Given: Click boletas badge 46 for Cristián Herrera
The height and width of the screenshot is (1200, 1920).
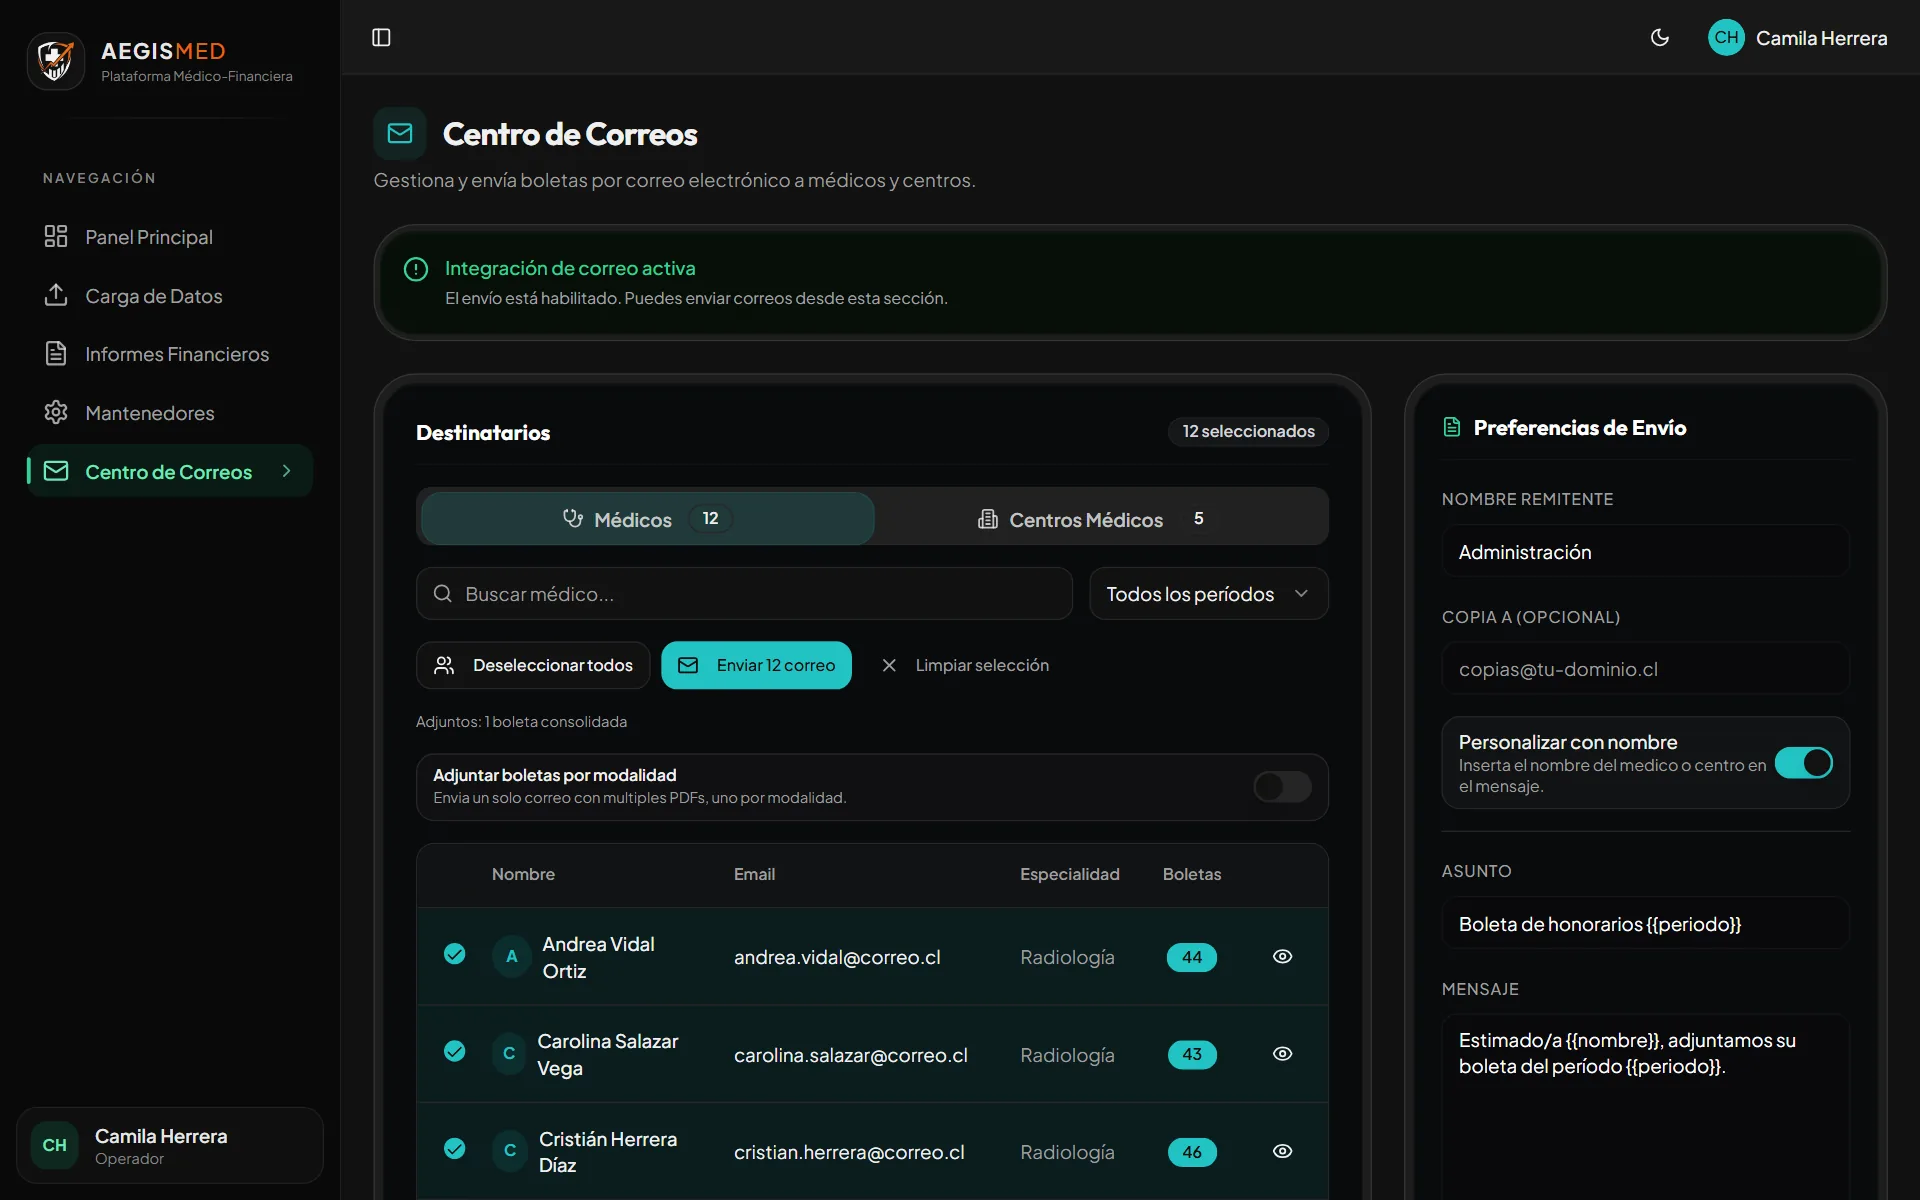Looking at the screenshot, I should coord(1192,1152).
